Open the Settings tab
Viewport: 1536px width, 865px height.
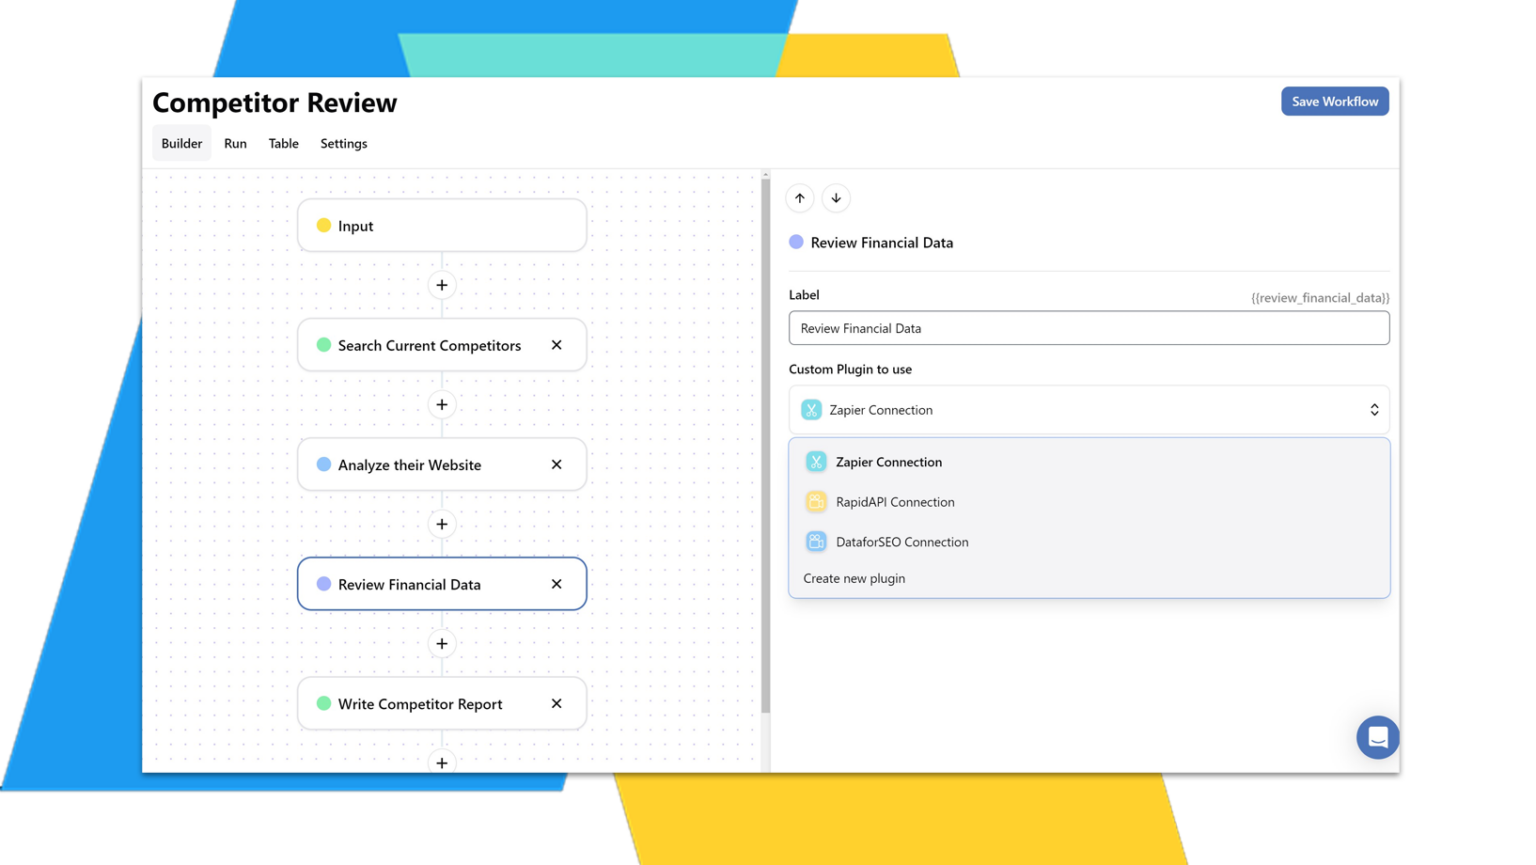343,143
